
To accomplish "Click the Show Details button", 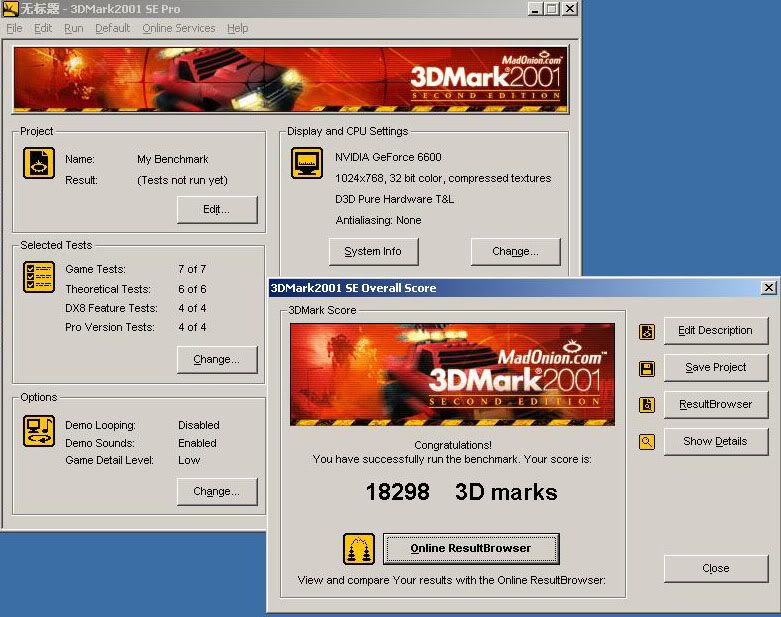I will [716, 441].
